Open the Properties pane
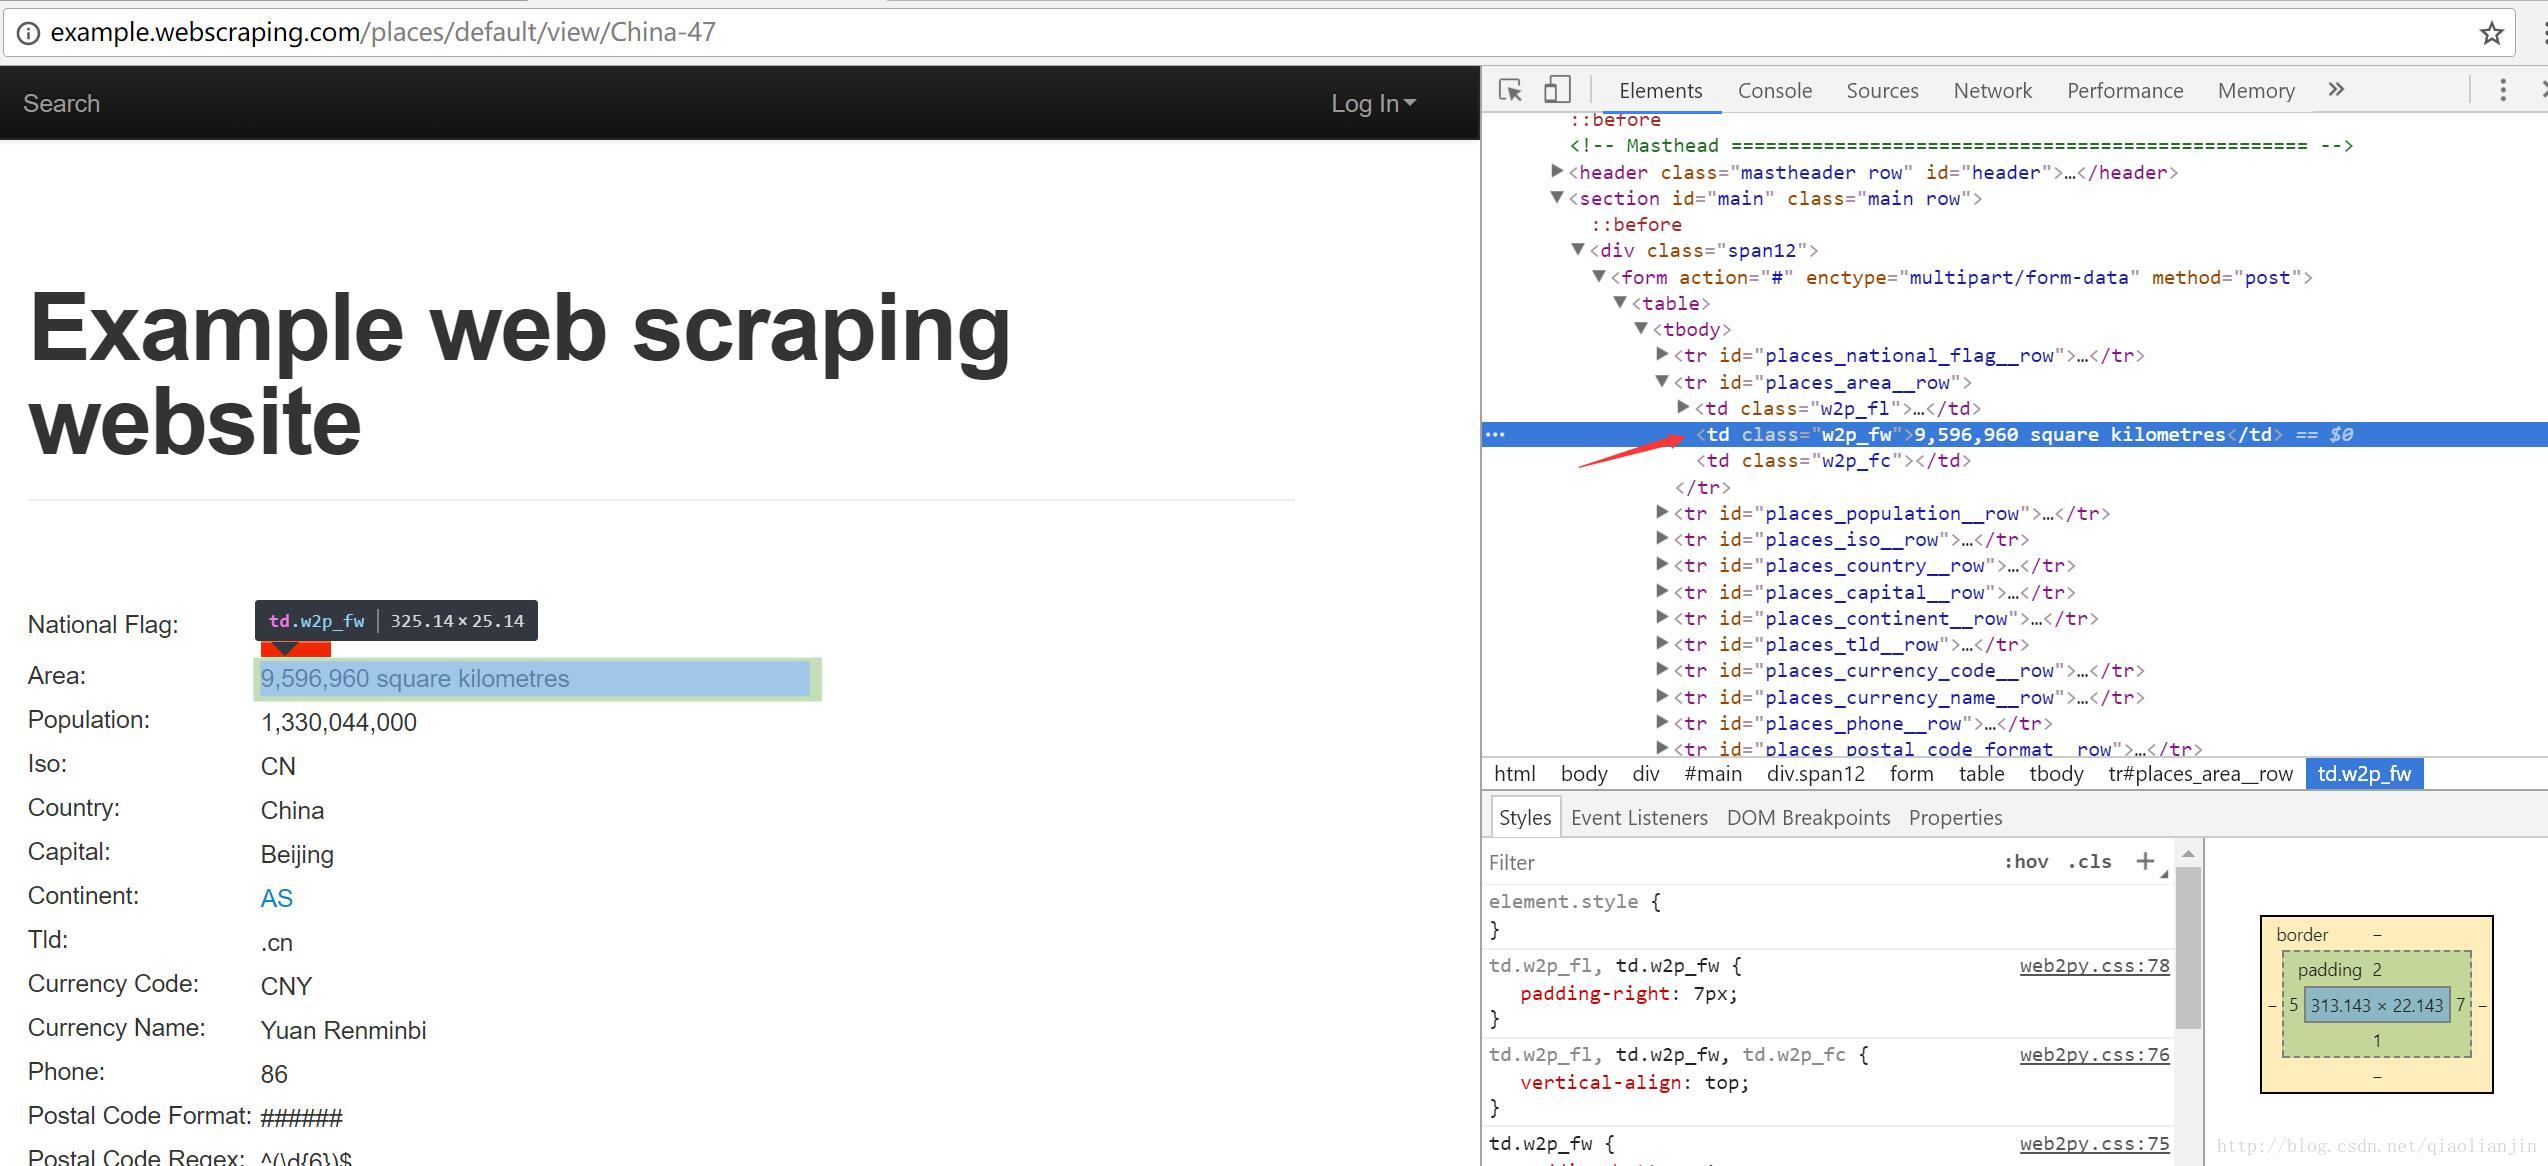 [x=1955, y=817]
